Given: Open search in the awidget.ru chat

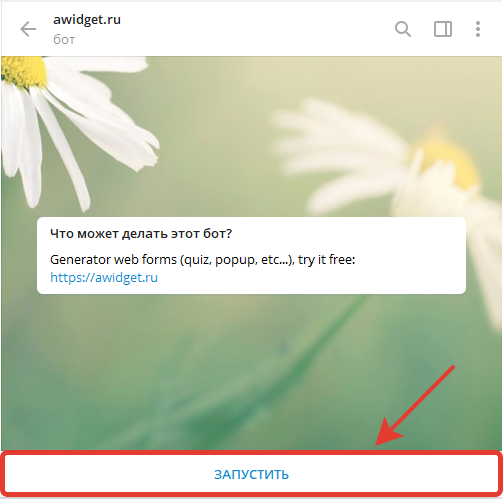Looking at the screenshot, I should click(x=403, y=29).
